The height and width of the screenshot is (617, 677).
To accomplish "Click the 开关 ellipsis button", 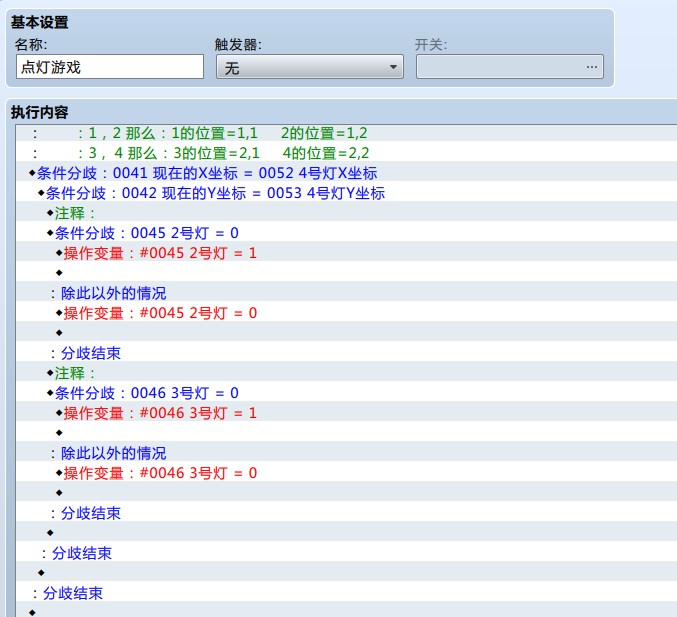I will (x=592, y=66).
